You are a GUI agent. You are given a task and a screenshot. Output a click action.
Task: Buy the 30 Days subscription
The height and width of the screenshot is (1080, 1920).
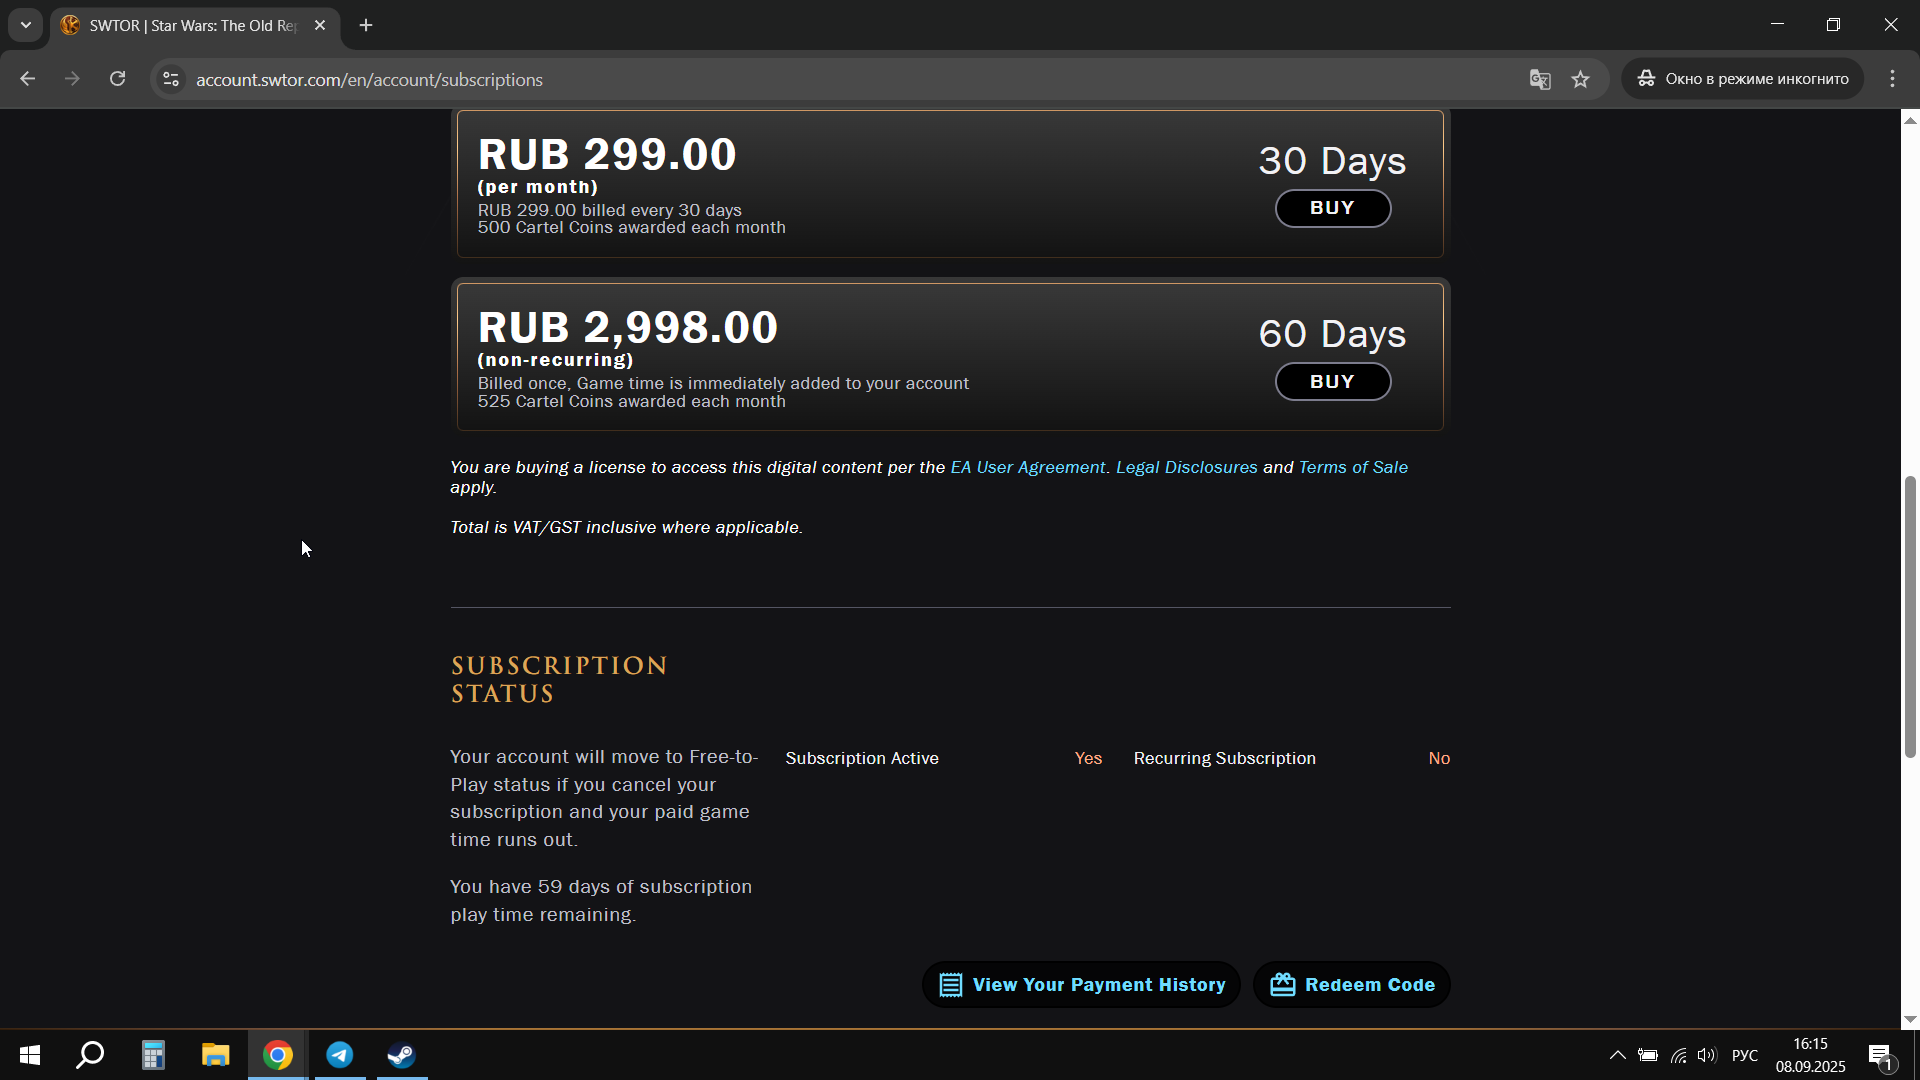pos(1332,208)
